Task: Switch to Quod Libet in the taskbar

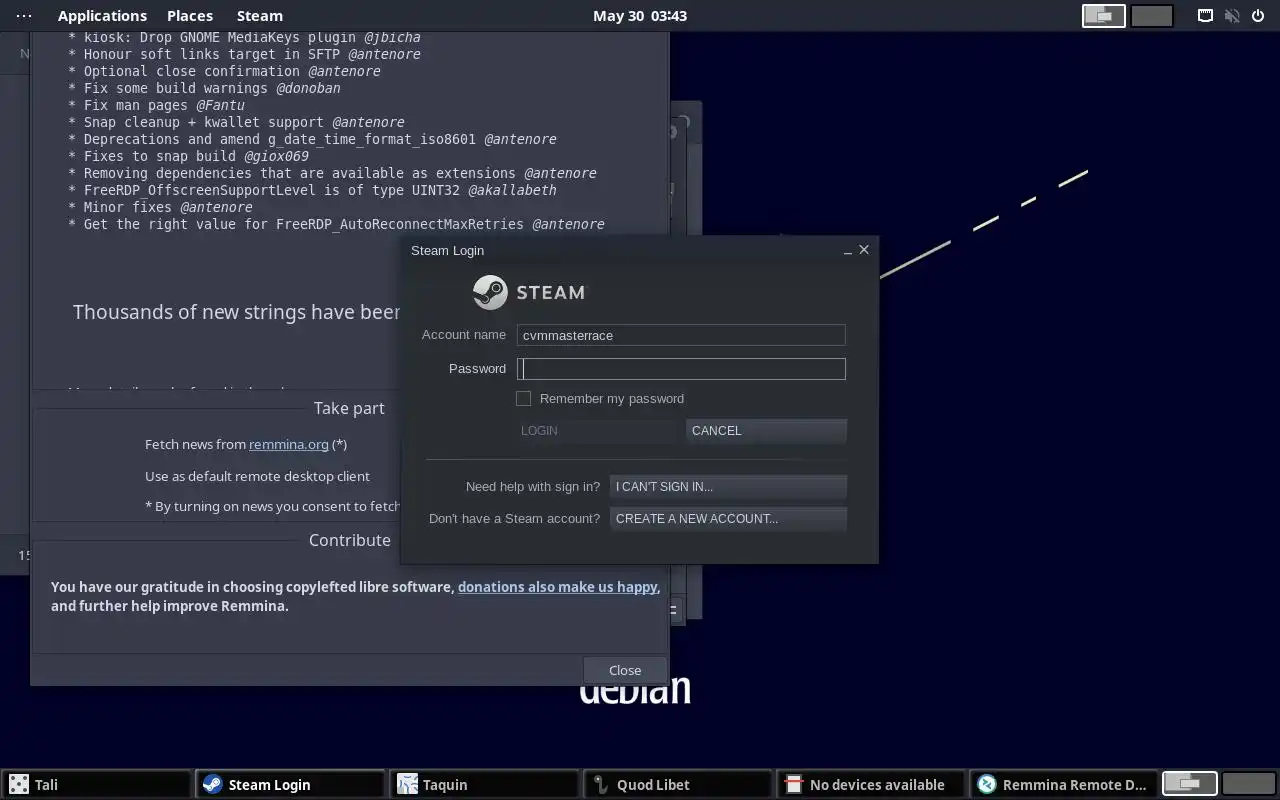Action: pyautogui.click(x=678, y=784)
